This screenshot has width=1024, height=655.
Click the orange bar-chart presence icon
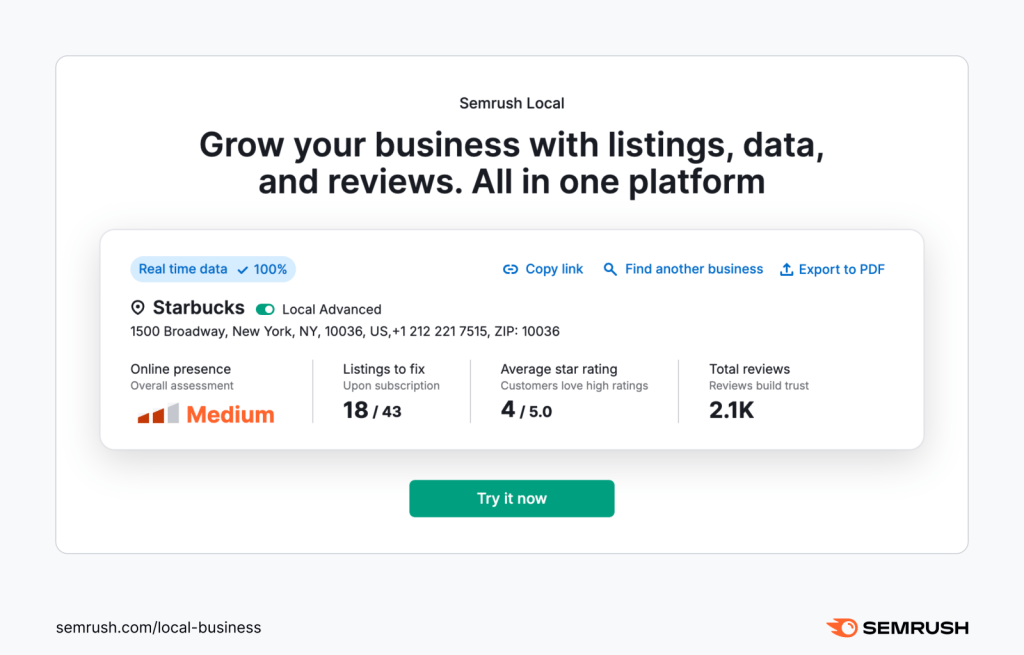tap(158, 414)
